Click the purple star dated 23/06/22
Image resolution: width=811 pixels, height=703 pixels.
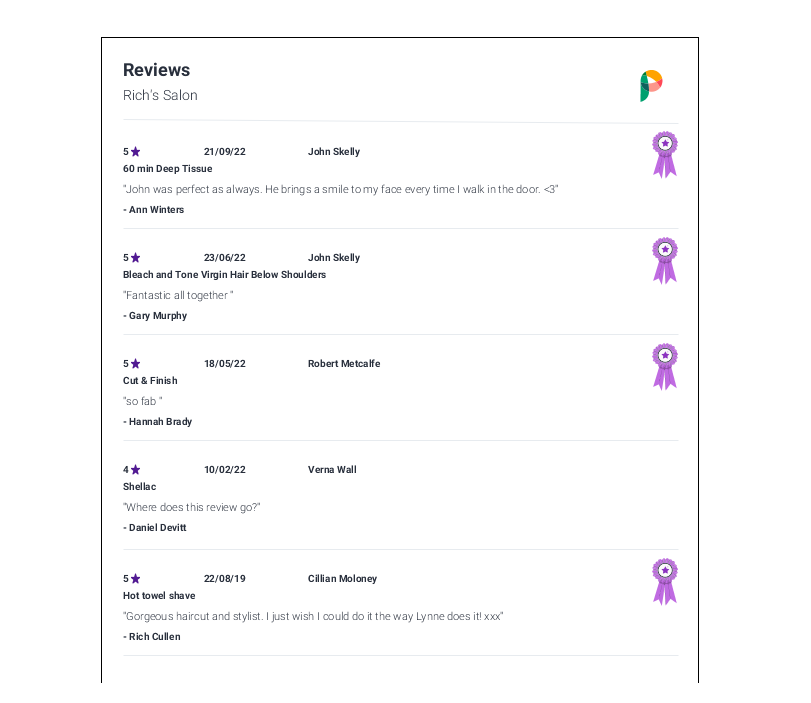[x=136, y=258]
